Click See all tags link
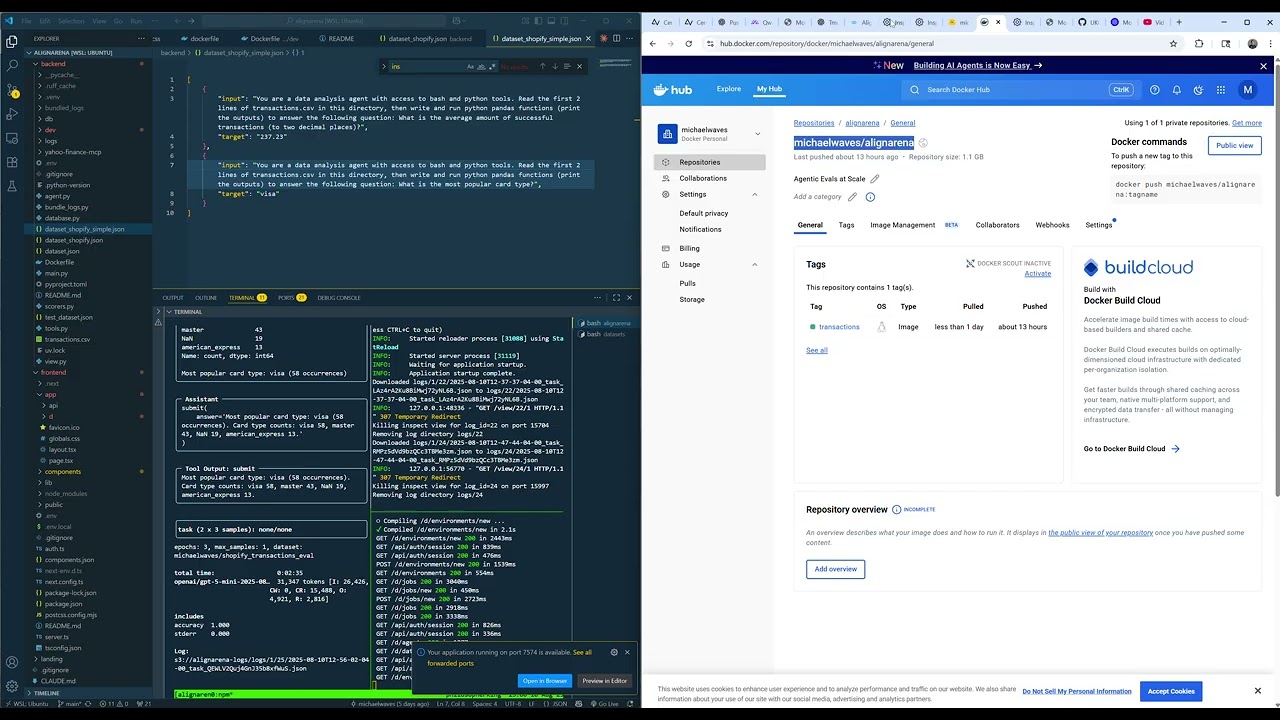This screenshot has width=1280, height=720. pyautogui.click(x=817, y=350)
